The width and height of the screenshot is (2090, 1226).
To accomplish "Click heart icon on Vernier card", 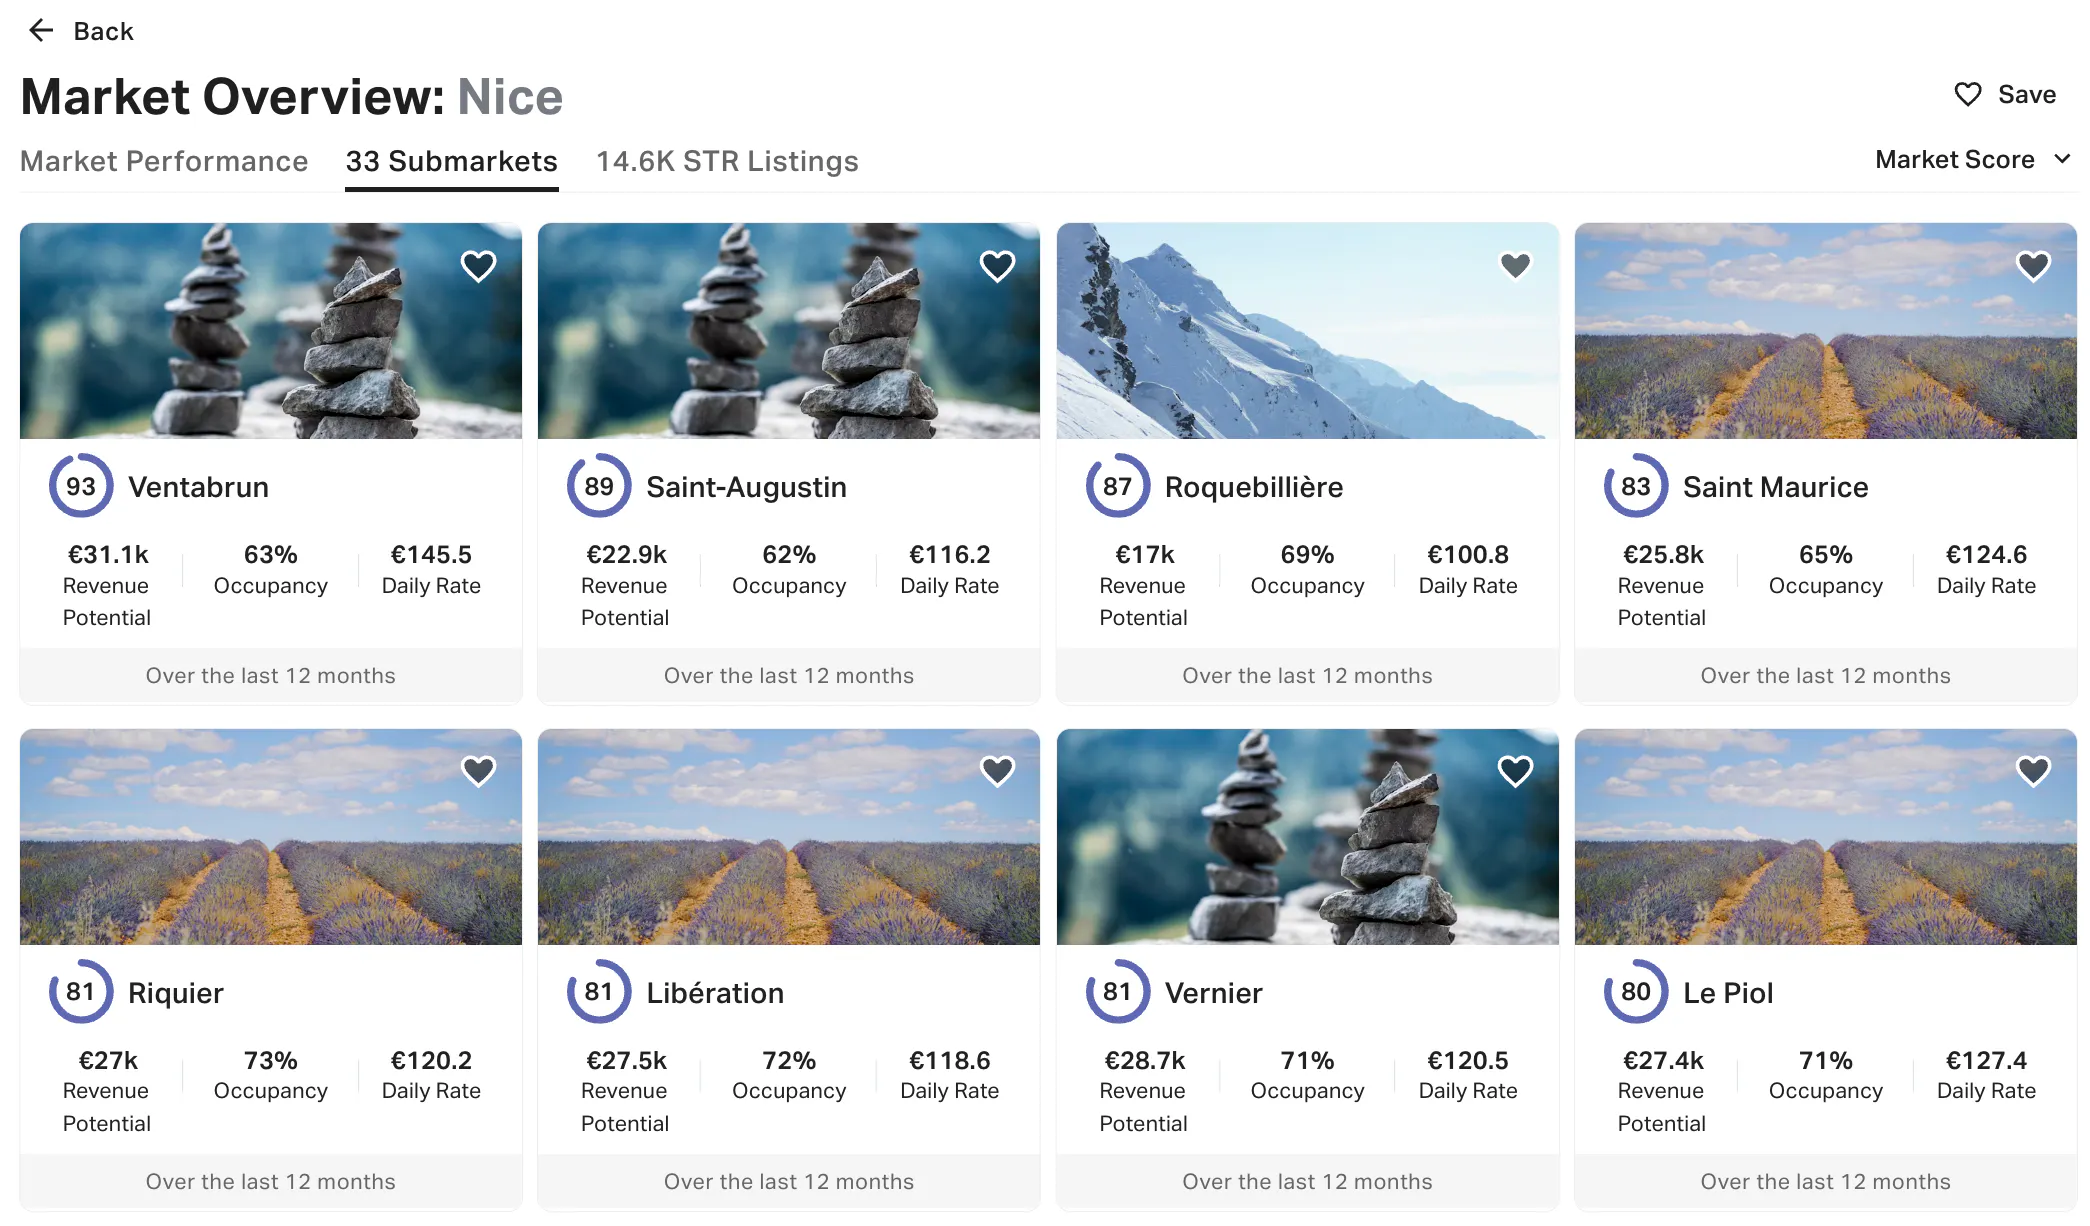I will coord(1516,771).
